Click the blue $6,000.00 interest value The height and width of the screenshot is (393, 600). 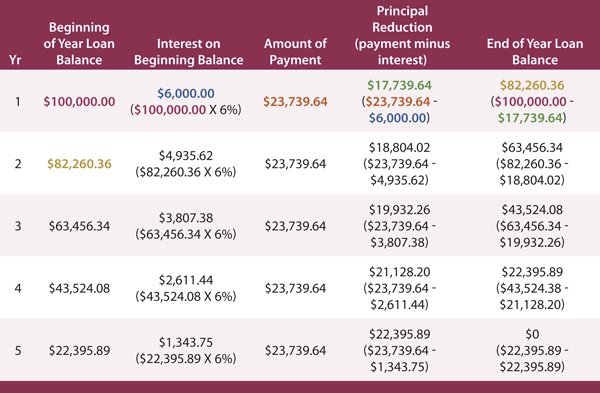pyautogui.click(x=186, y=93)
